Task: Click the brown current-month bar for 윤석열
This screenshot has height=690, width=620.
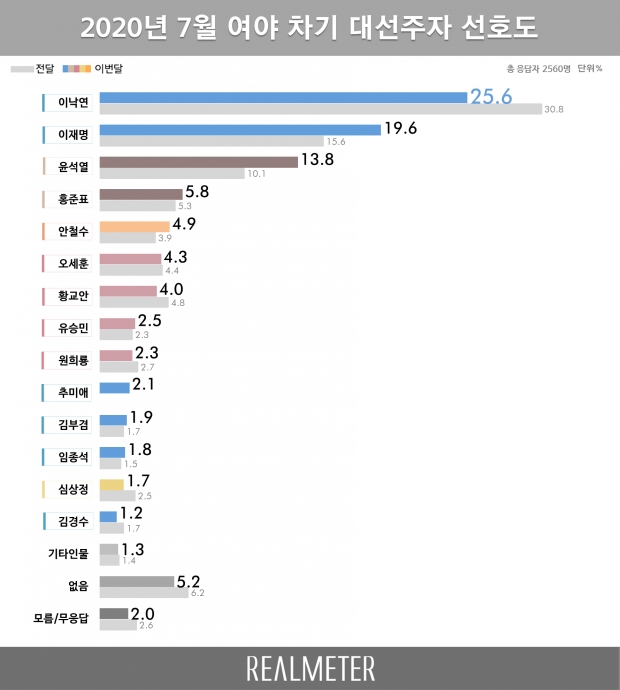Action: click(x=198, y=162)
